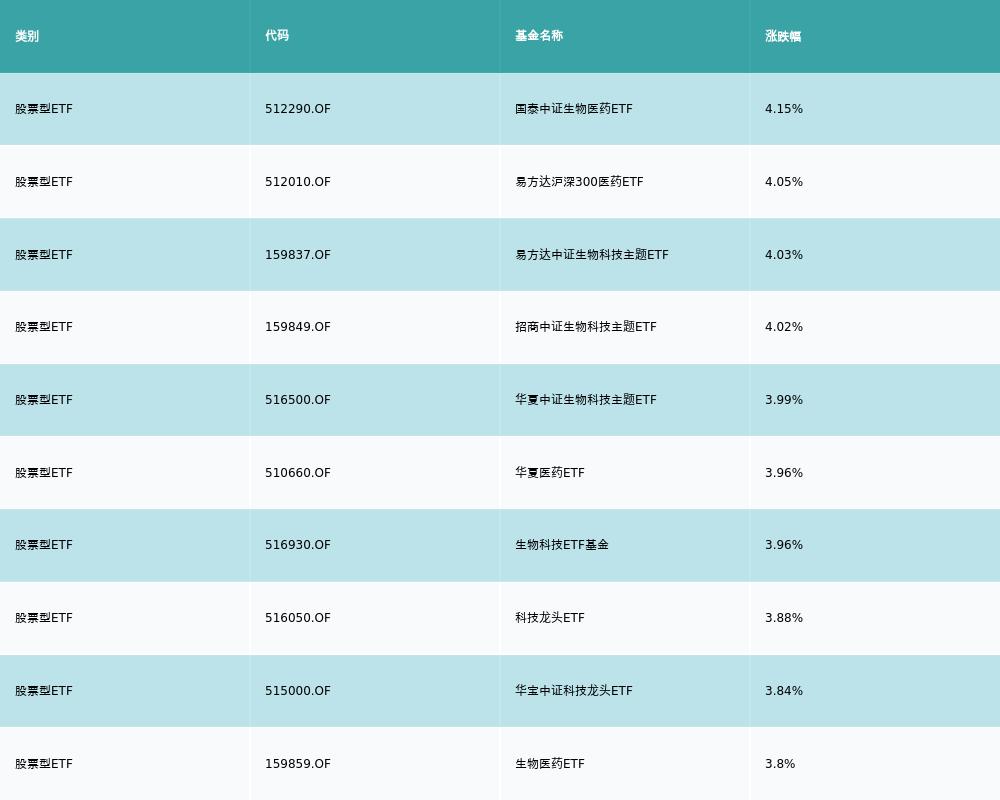Click 股票型ETF in the 510660.OF row

coord(44,473)
